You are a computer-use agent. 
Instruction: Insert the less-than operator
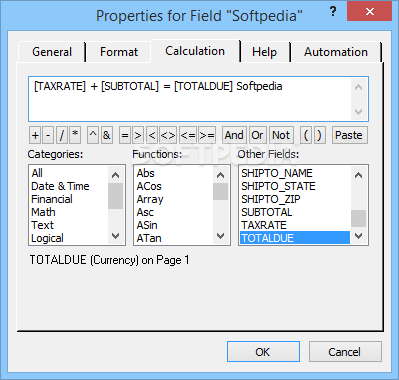152,135
